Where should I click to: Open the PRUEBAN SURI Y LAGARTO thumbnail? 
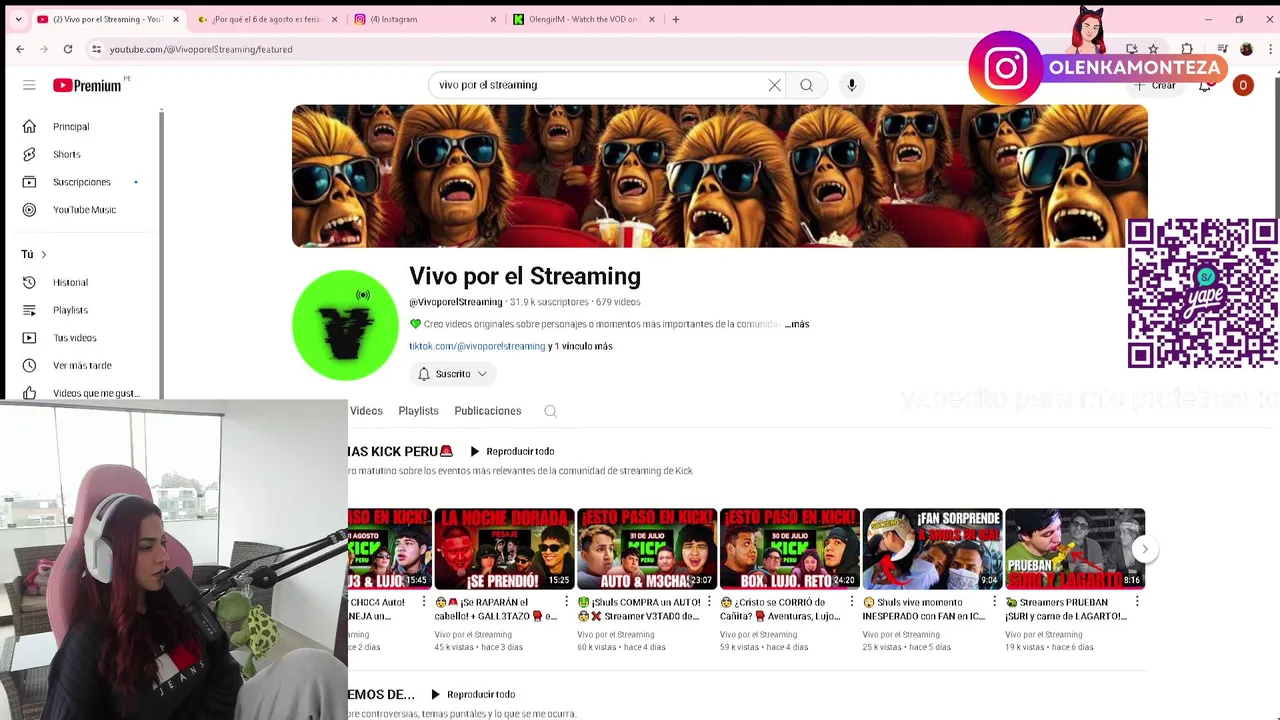[x=1075, y=549]
